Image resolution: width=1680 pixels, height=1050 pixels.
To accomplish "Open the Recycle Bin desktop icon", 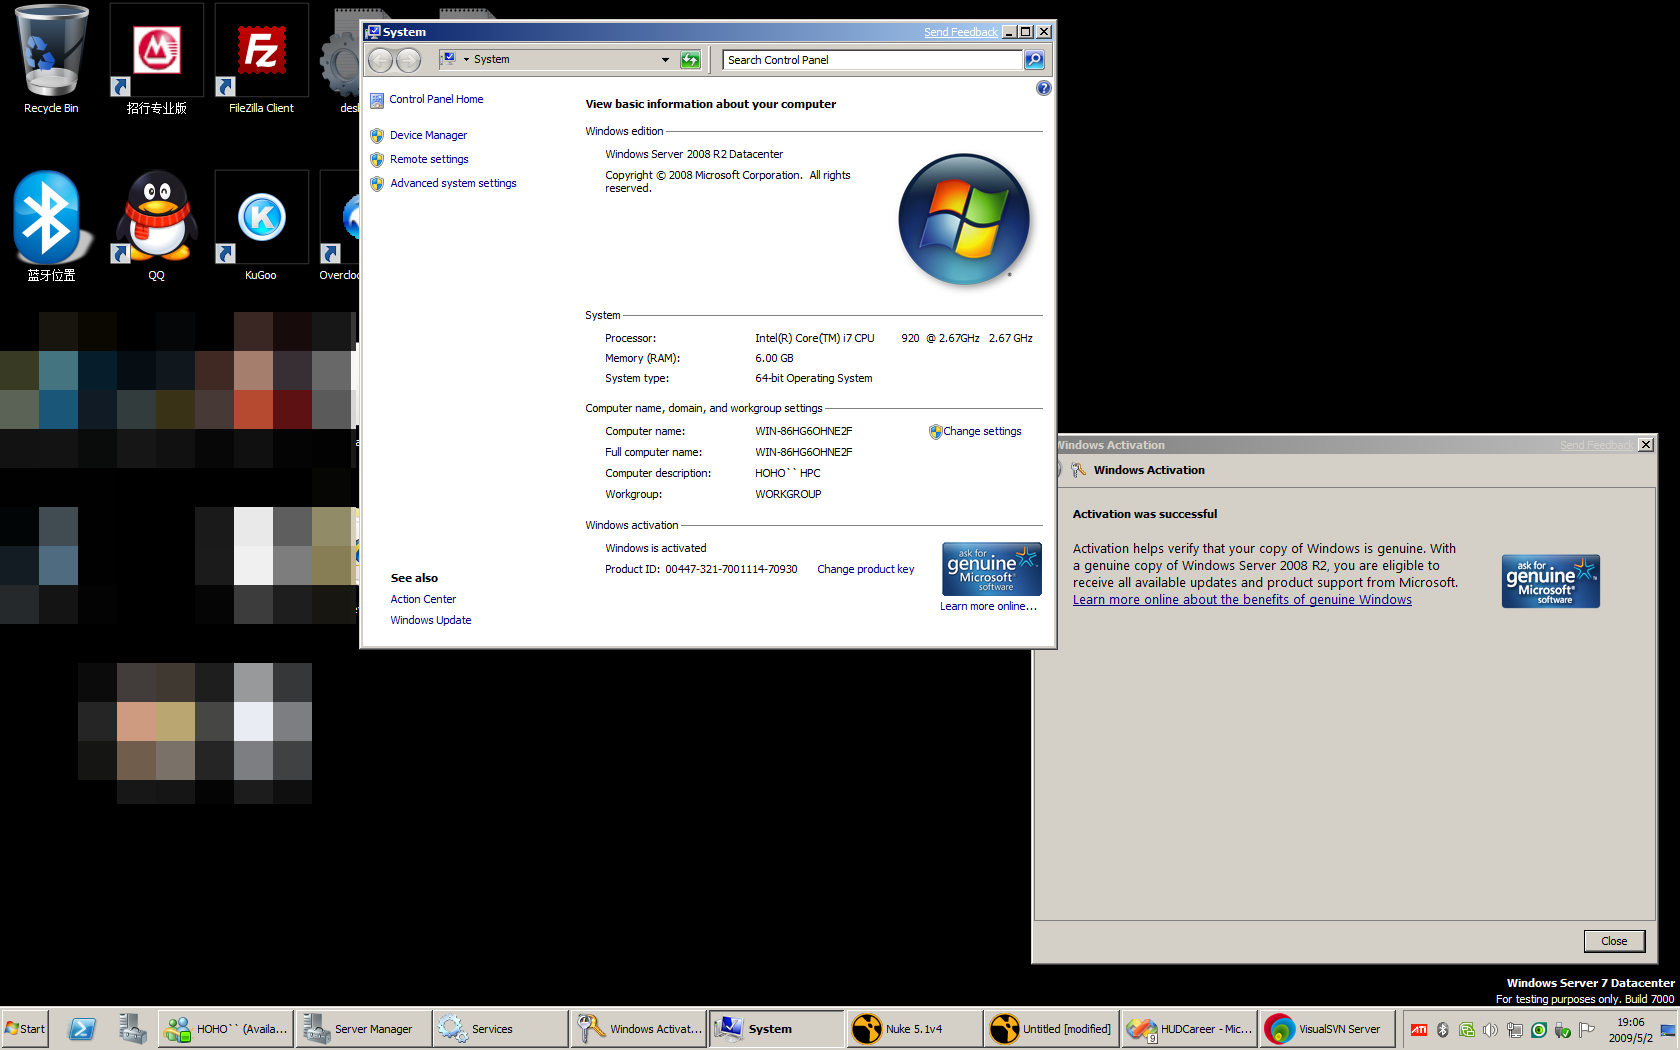I will [51, 58].
